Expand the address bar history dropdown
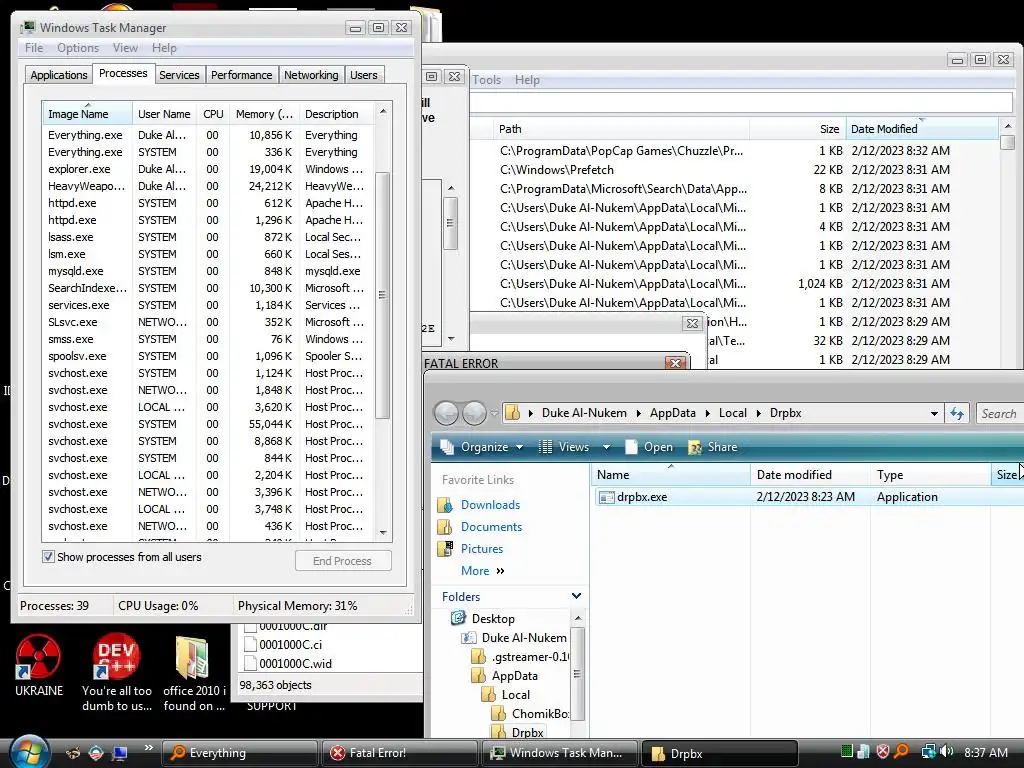 tap(934, 413)
